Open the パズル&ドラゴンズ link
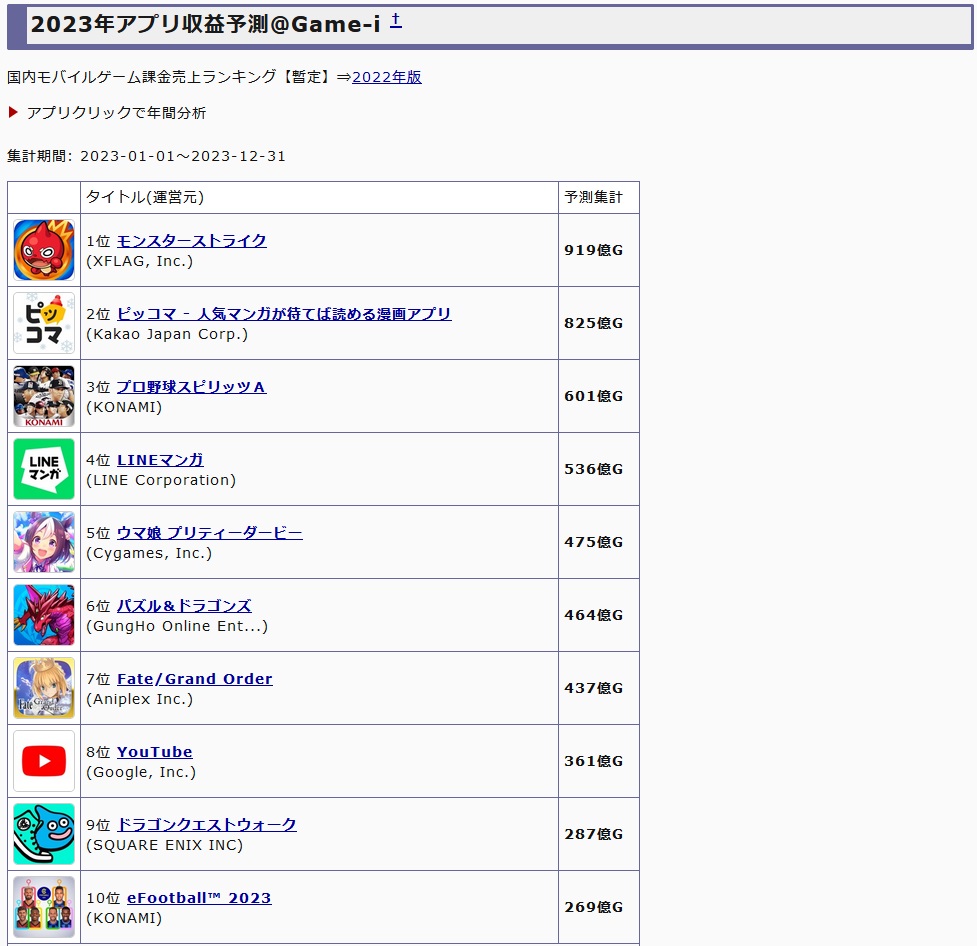Screen dimensions: 977x946 (184, 605)
